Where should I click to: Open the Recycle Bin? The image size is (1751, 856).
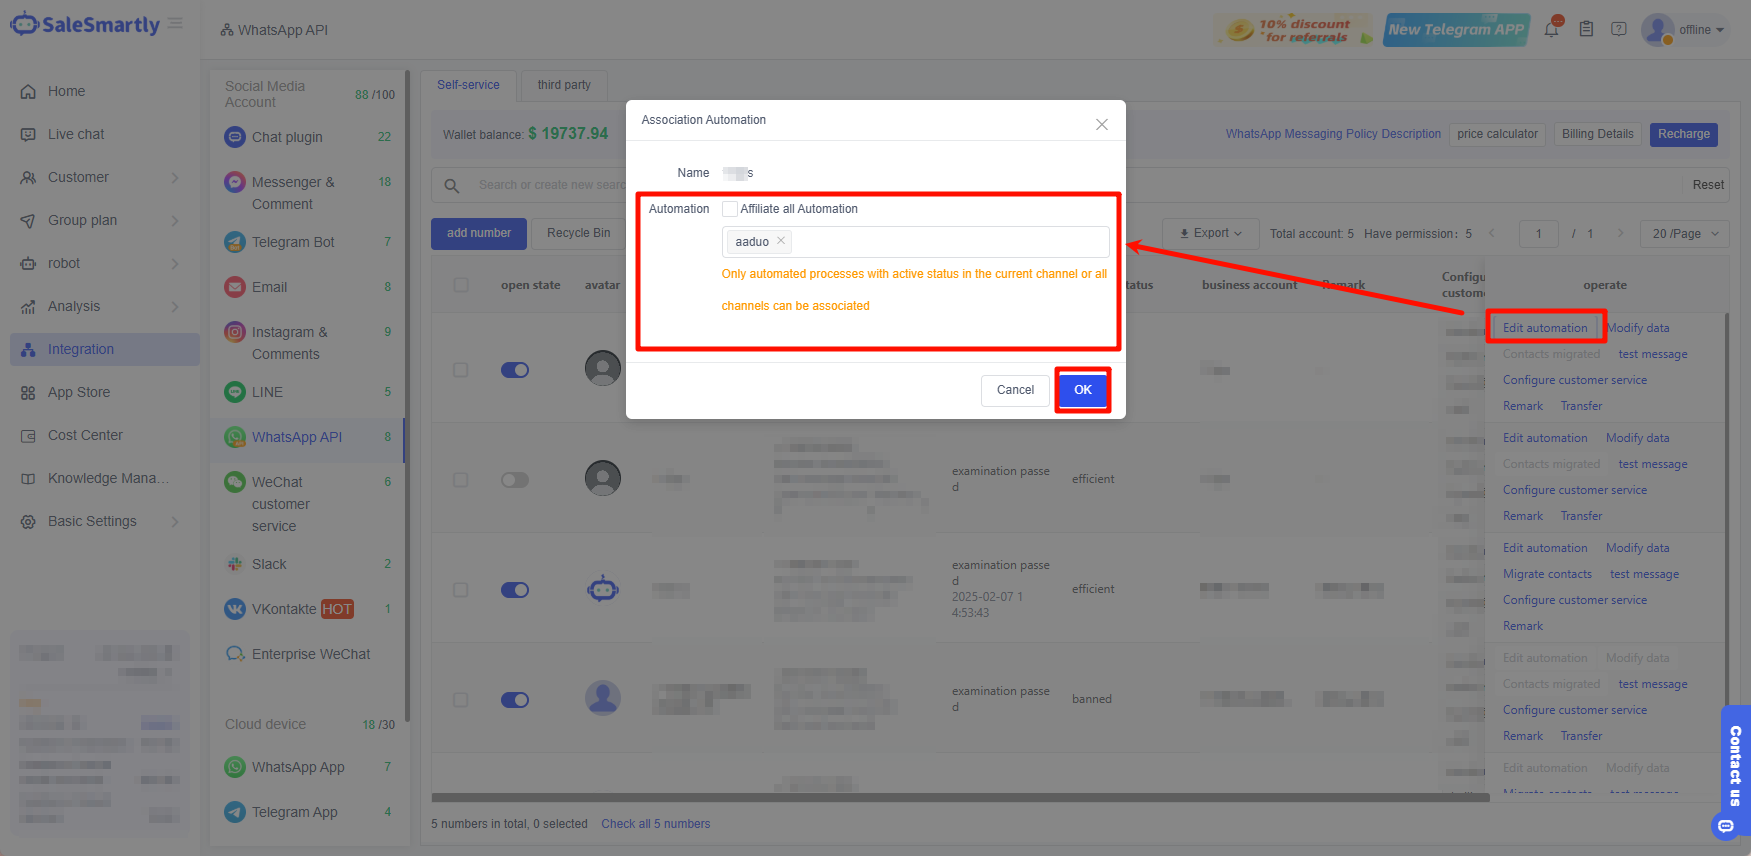[578, 233]
